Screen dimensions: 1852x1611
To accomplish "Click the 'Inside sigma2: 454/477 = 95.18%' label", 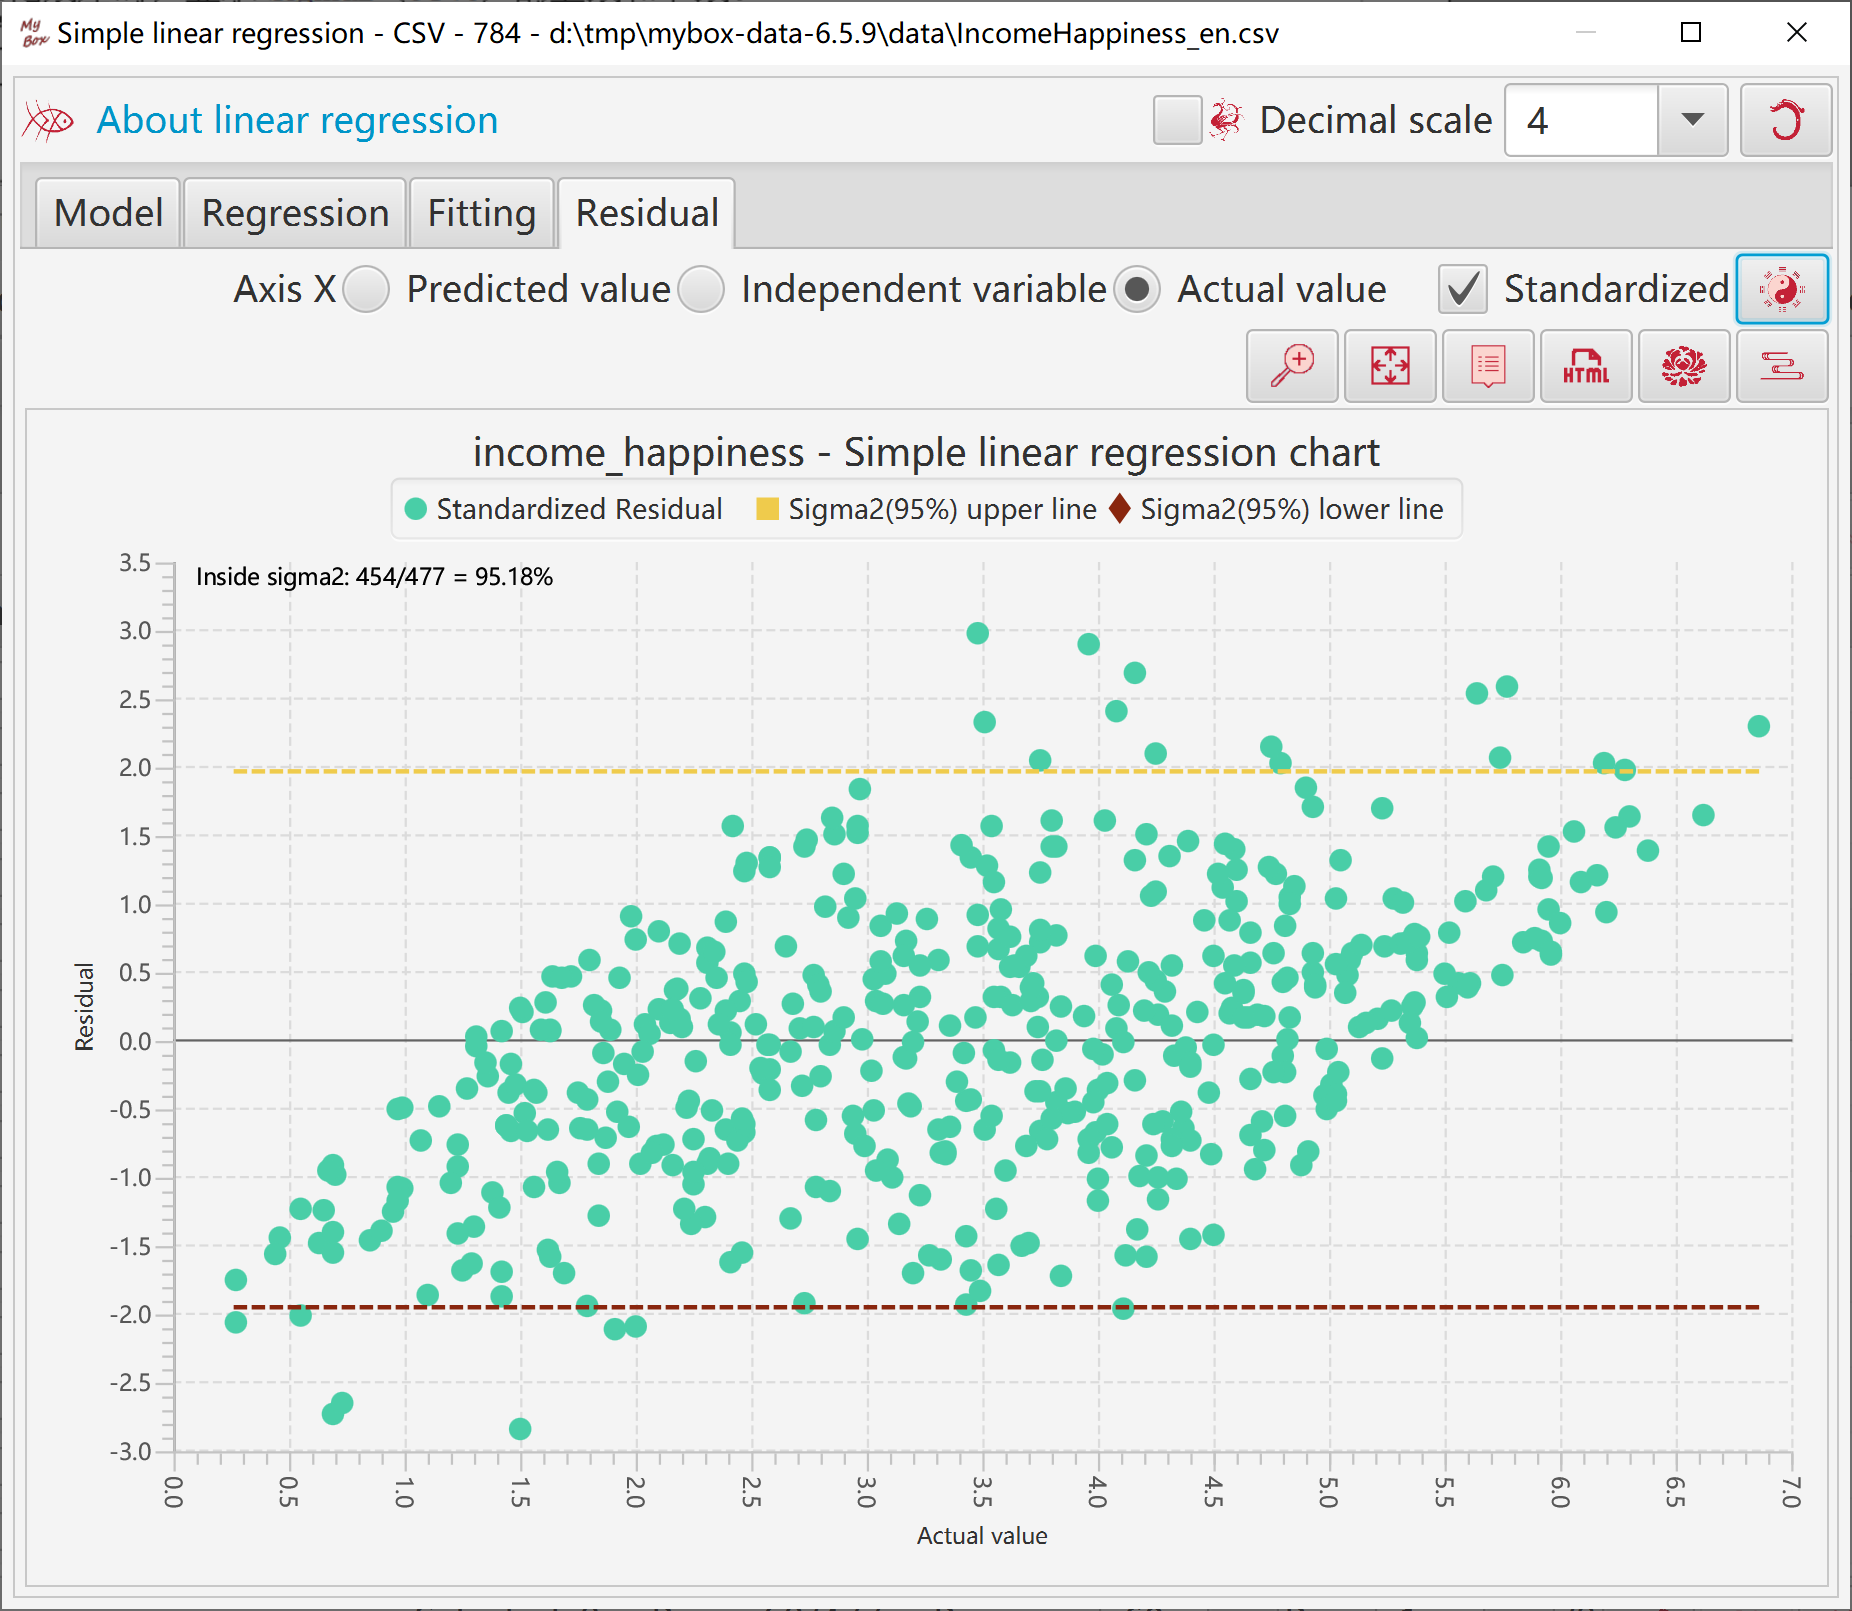I will pos(374,577).
